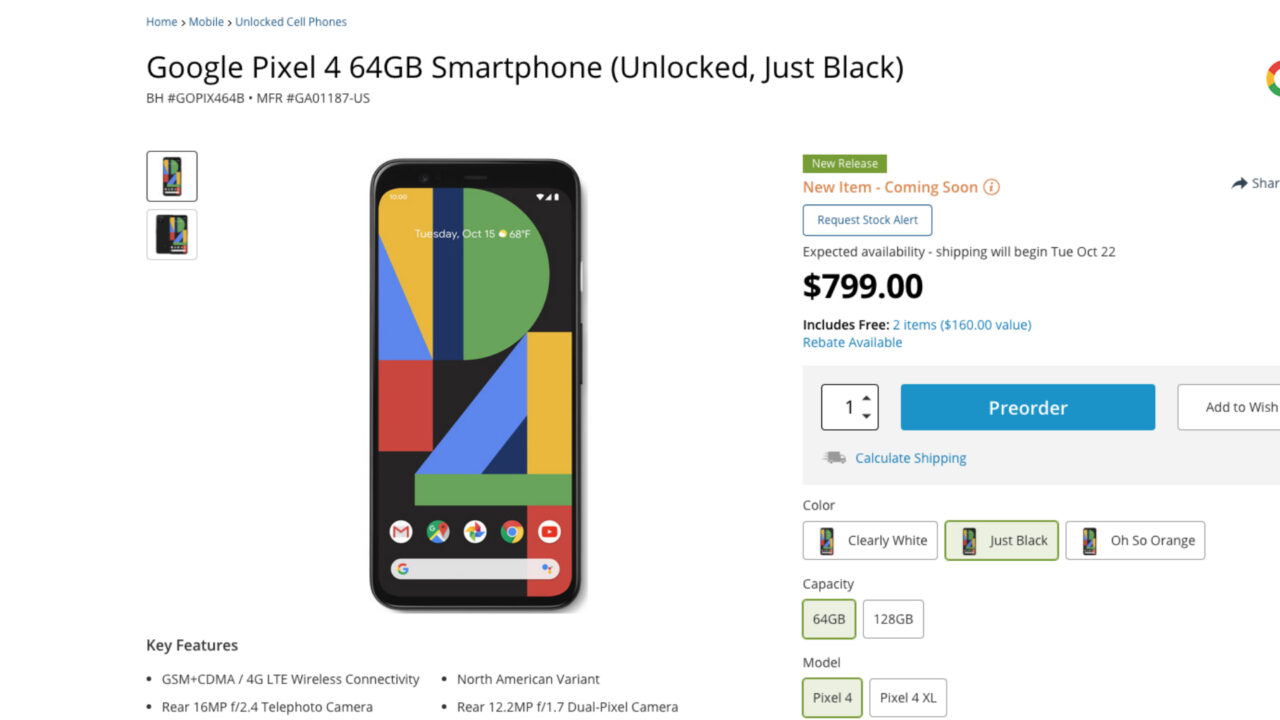Viewport: 1280px width, 720px height.
Task: Click the Share arrow icon
Action: pyautogui.click(x=1239, y=183)
